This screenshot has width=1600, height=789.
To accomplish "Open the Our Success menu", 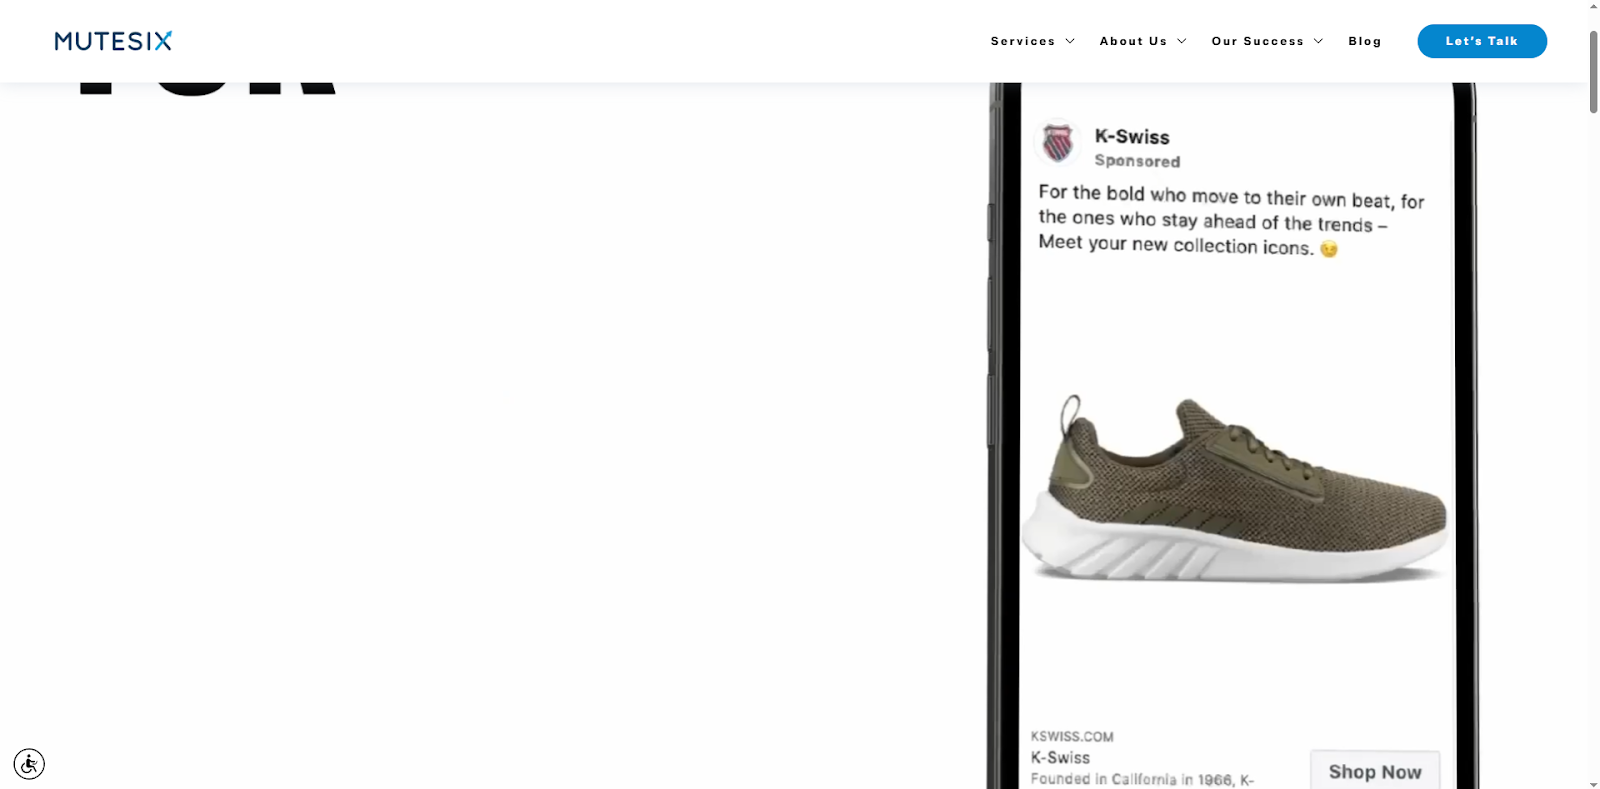I will click(1258, 41).
